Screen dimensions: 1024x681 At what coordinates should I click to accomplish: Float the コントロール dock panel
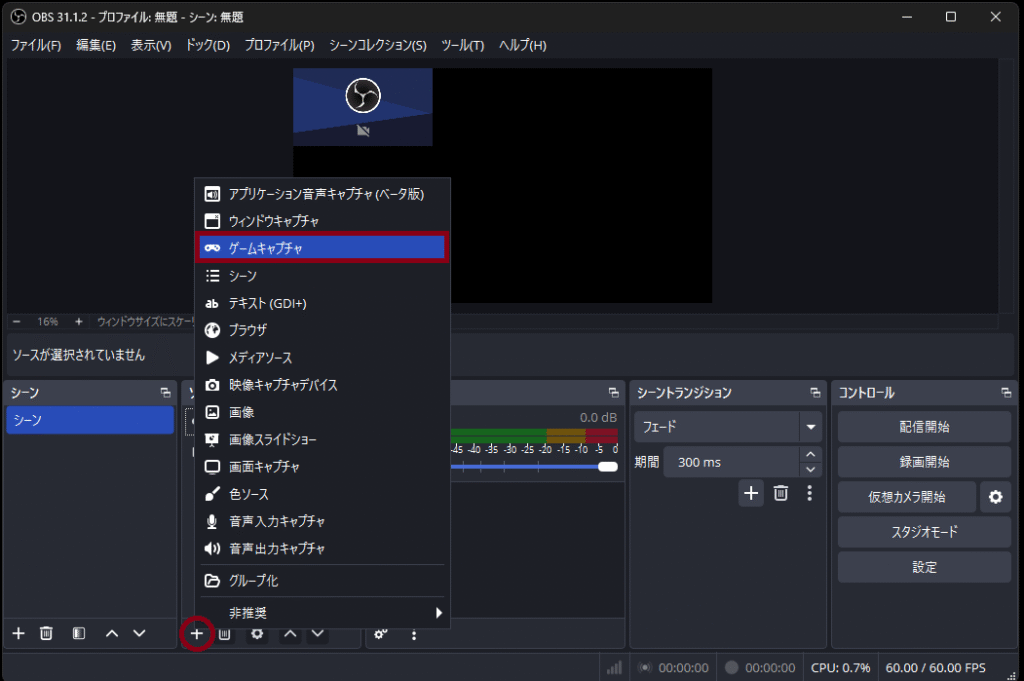(1006, 392)
